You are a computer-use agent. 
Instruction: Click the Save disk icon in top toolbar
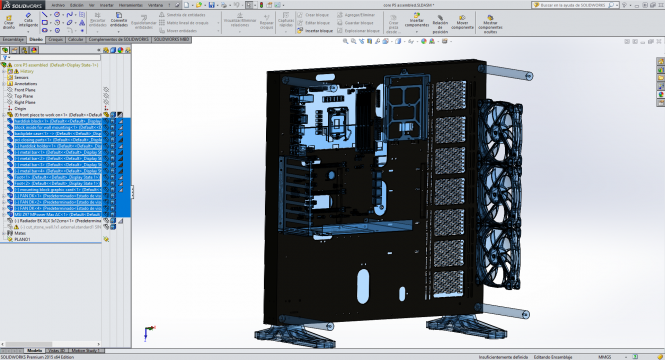tap(211, 5)
